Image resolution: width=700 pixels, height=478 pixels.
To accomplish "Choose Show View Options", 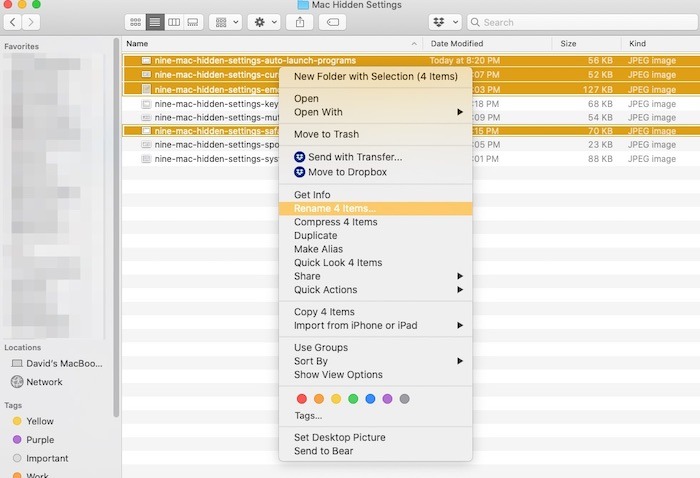I will (375, 374).
